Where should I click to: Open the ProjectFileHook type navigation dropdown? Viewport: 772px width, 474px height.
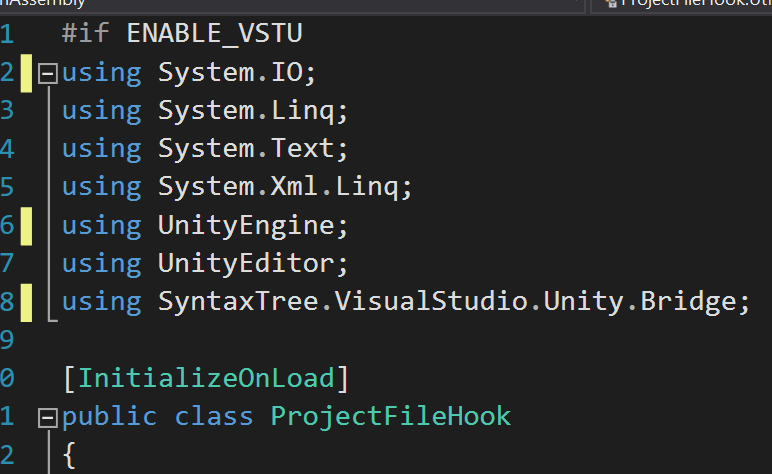tap(682, 4)
